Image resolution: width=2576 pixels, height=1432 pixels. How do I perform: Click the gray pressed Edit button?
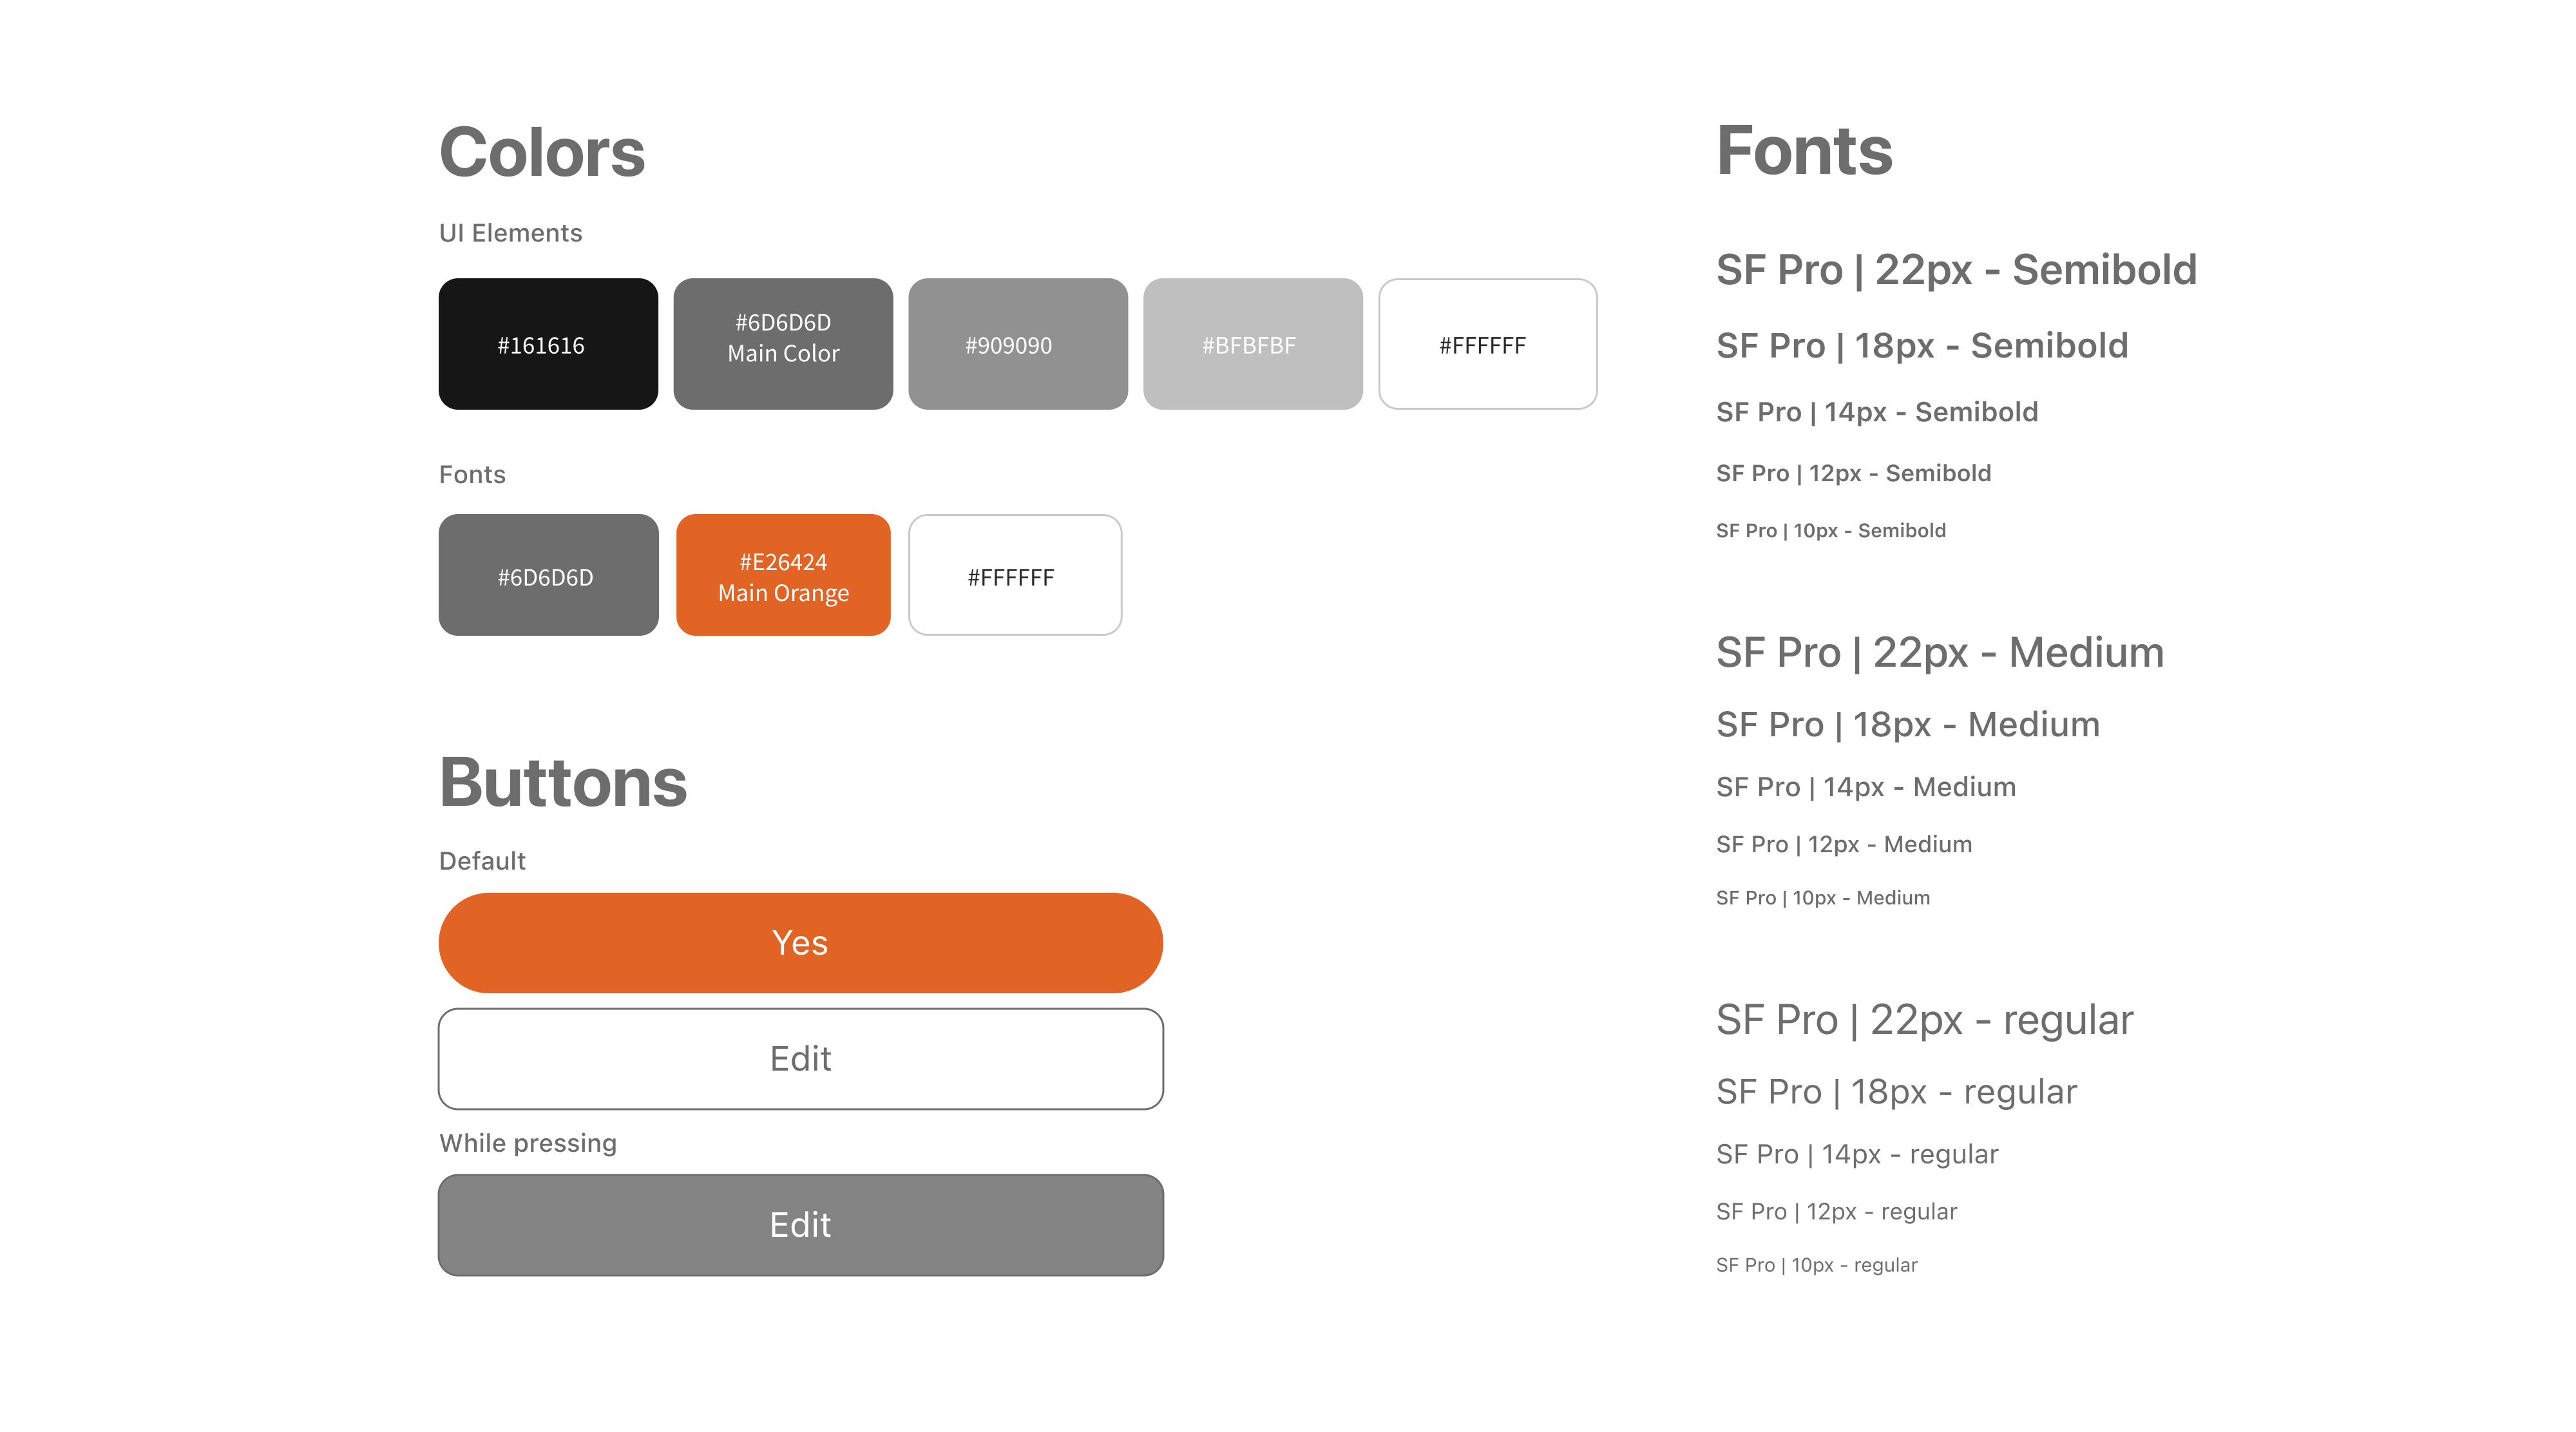[800, 1224]
